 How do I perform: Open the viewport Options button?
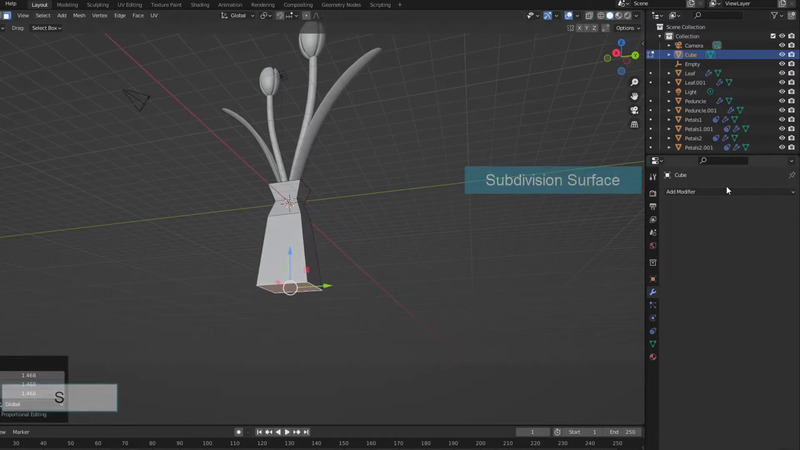[x=627, y=28]
